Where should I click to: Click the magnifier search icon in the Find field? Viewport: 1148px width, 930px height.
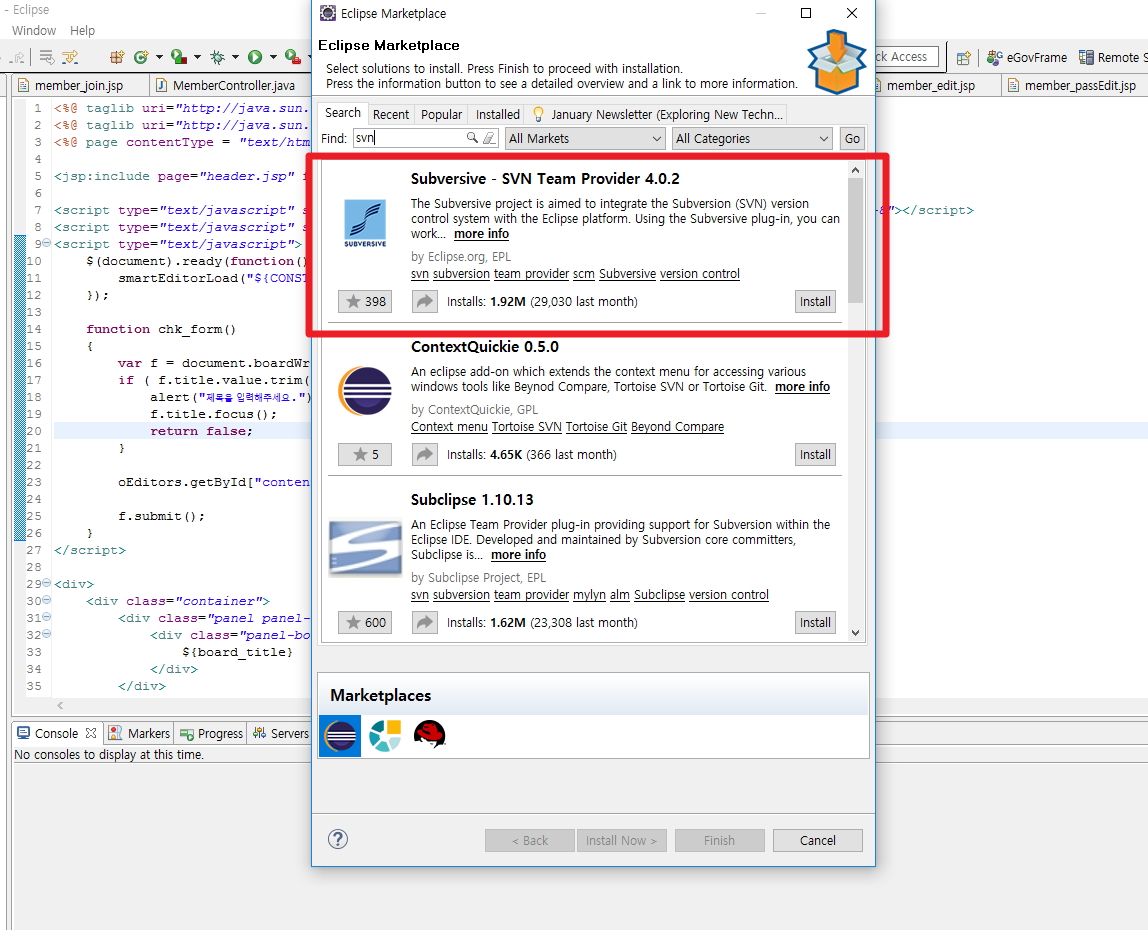pos(472,138)
